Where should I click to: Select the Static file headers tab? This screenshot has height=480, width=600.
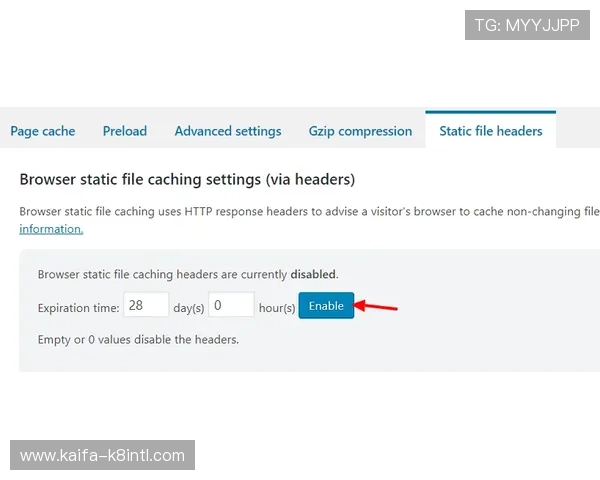point(490,131)
